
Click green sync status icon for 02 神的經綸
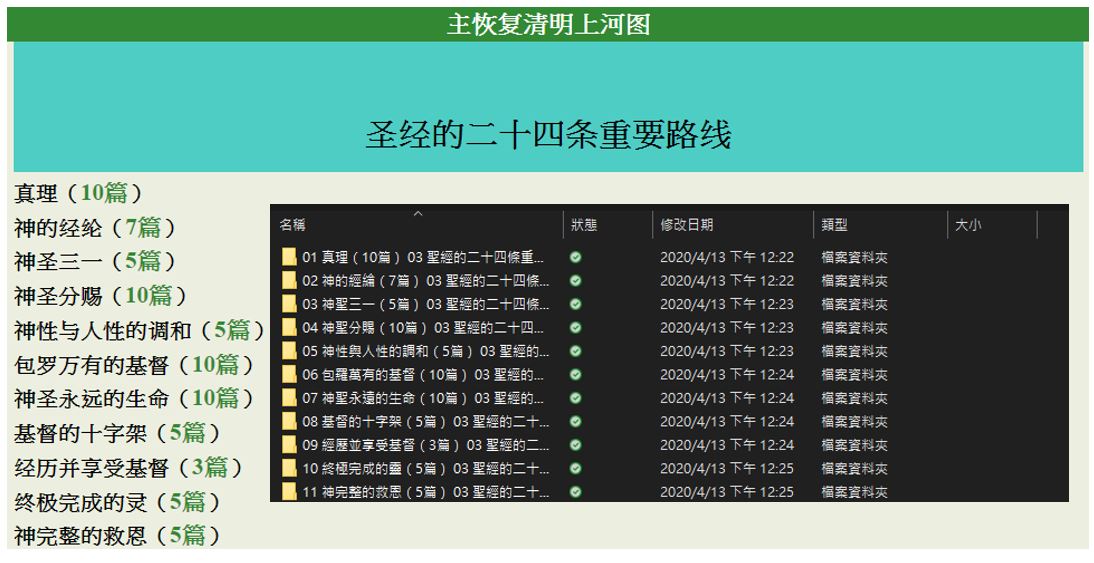[x=575, y=281]
